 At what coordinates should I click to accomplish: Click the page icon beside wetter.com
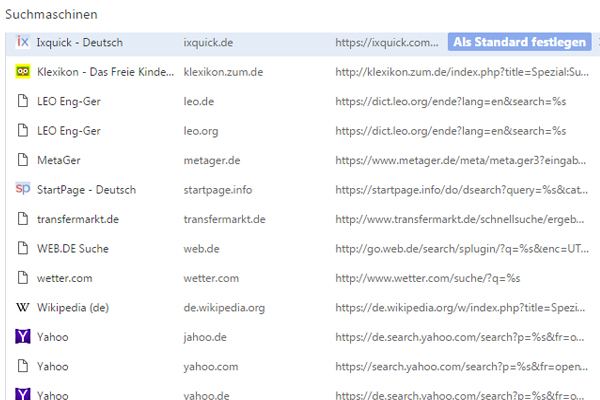(x=23, y=278)
